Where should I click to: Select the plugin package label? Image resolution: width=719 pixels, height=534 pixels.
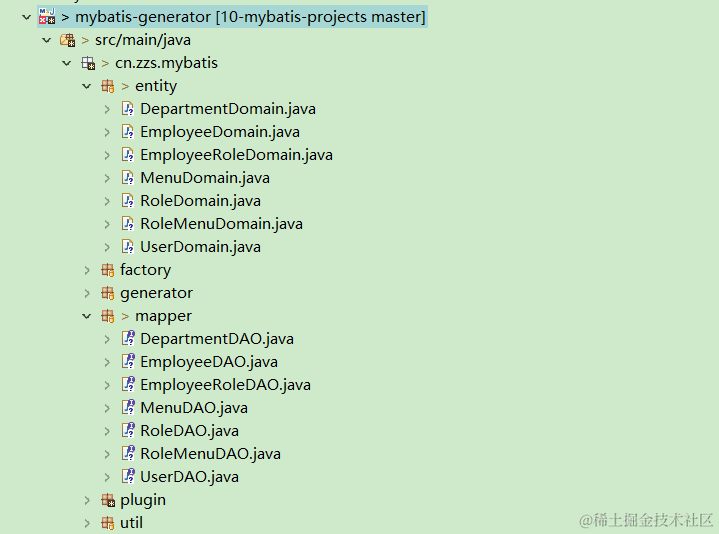point(143,500)
